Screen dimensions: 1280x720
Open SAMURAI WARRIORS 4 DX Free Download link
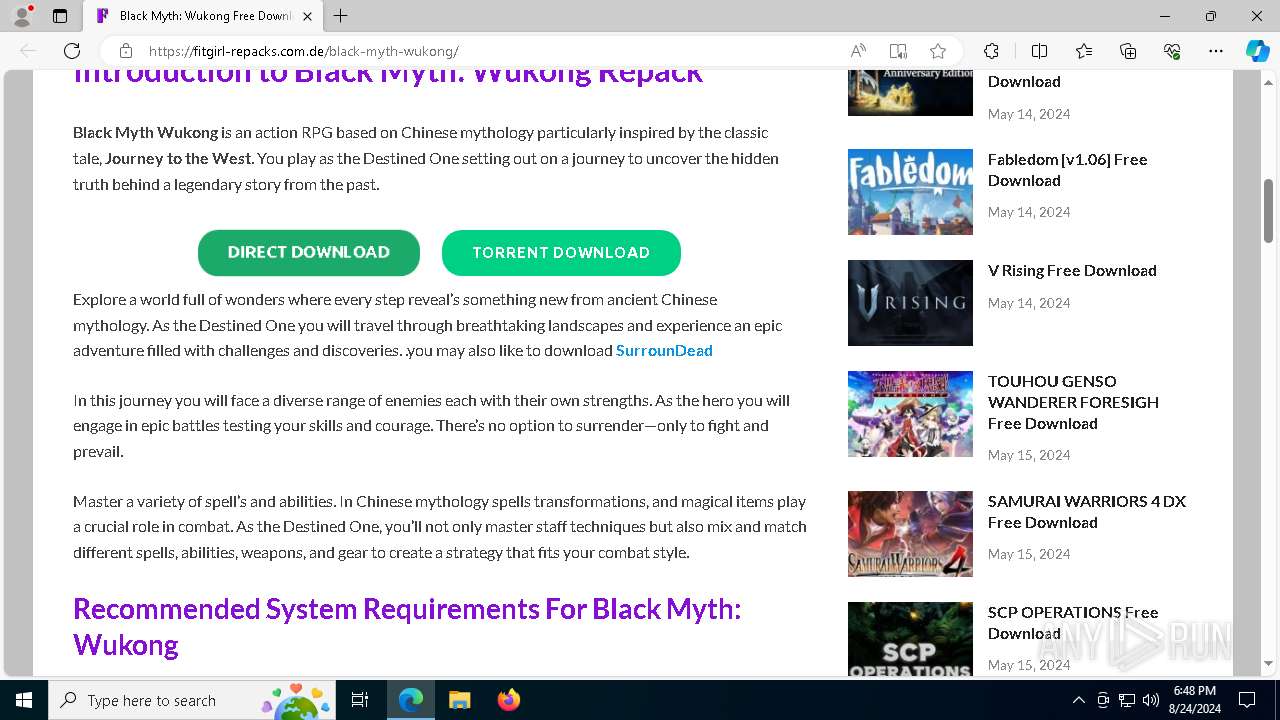[1087, 512]
